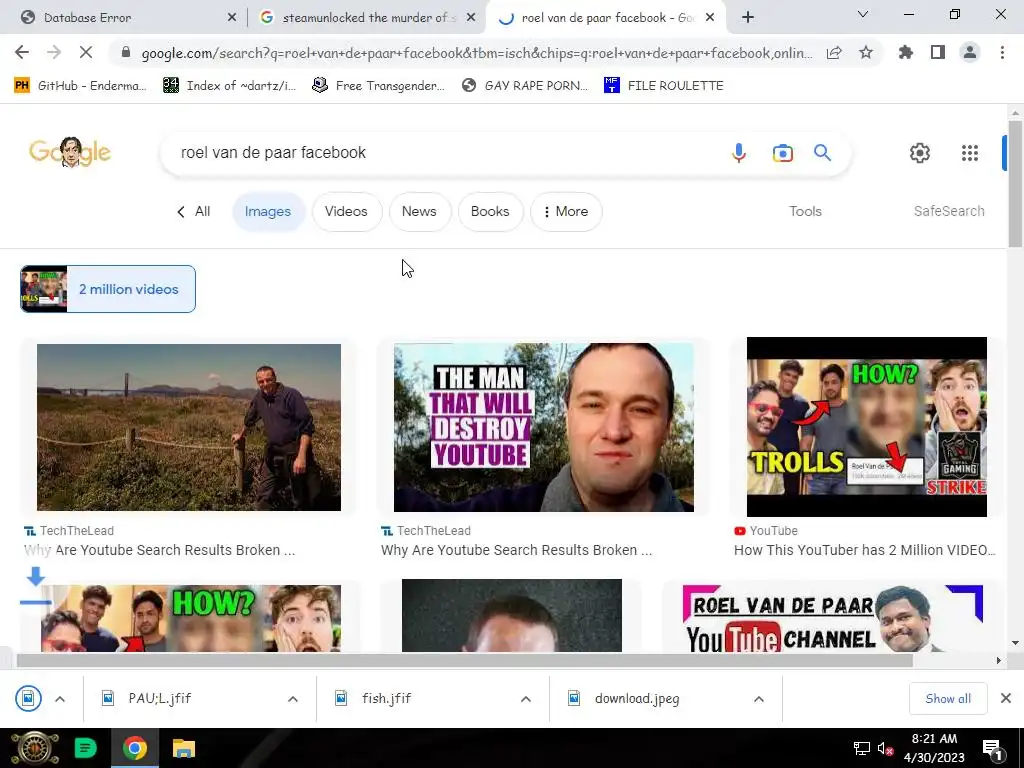The height and width of the screenshot is (768, 1024).
Task: Open the muted volume tray icon
Action: (886, 748)
